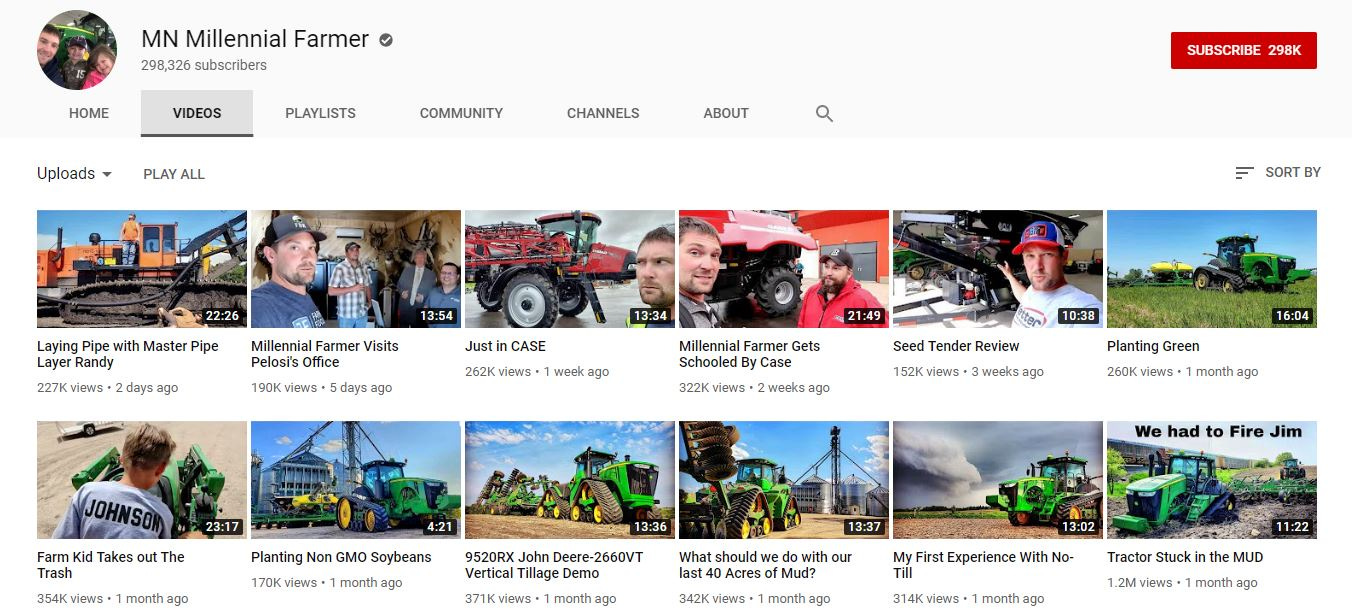
Task: Open the channel search magnifier icon
Action: click(824, 113)
